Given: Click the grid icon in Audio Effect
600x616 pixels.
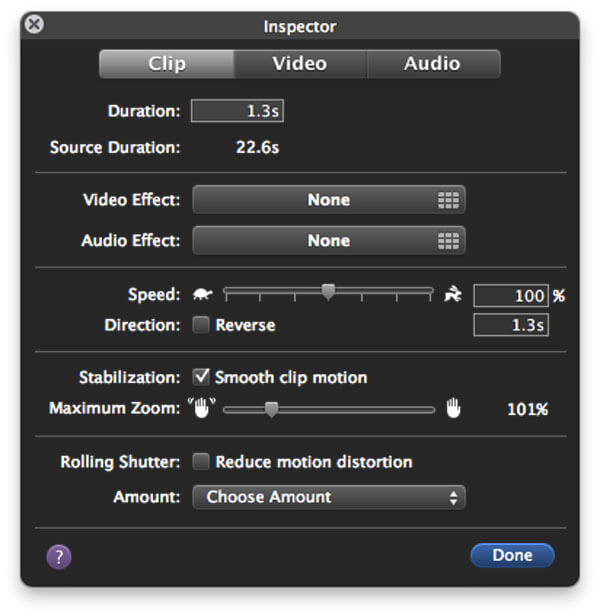Looking at the screenshot, I should point(449,241).
